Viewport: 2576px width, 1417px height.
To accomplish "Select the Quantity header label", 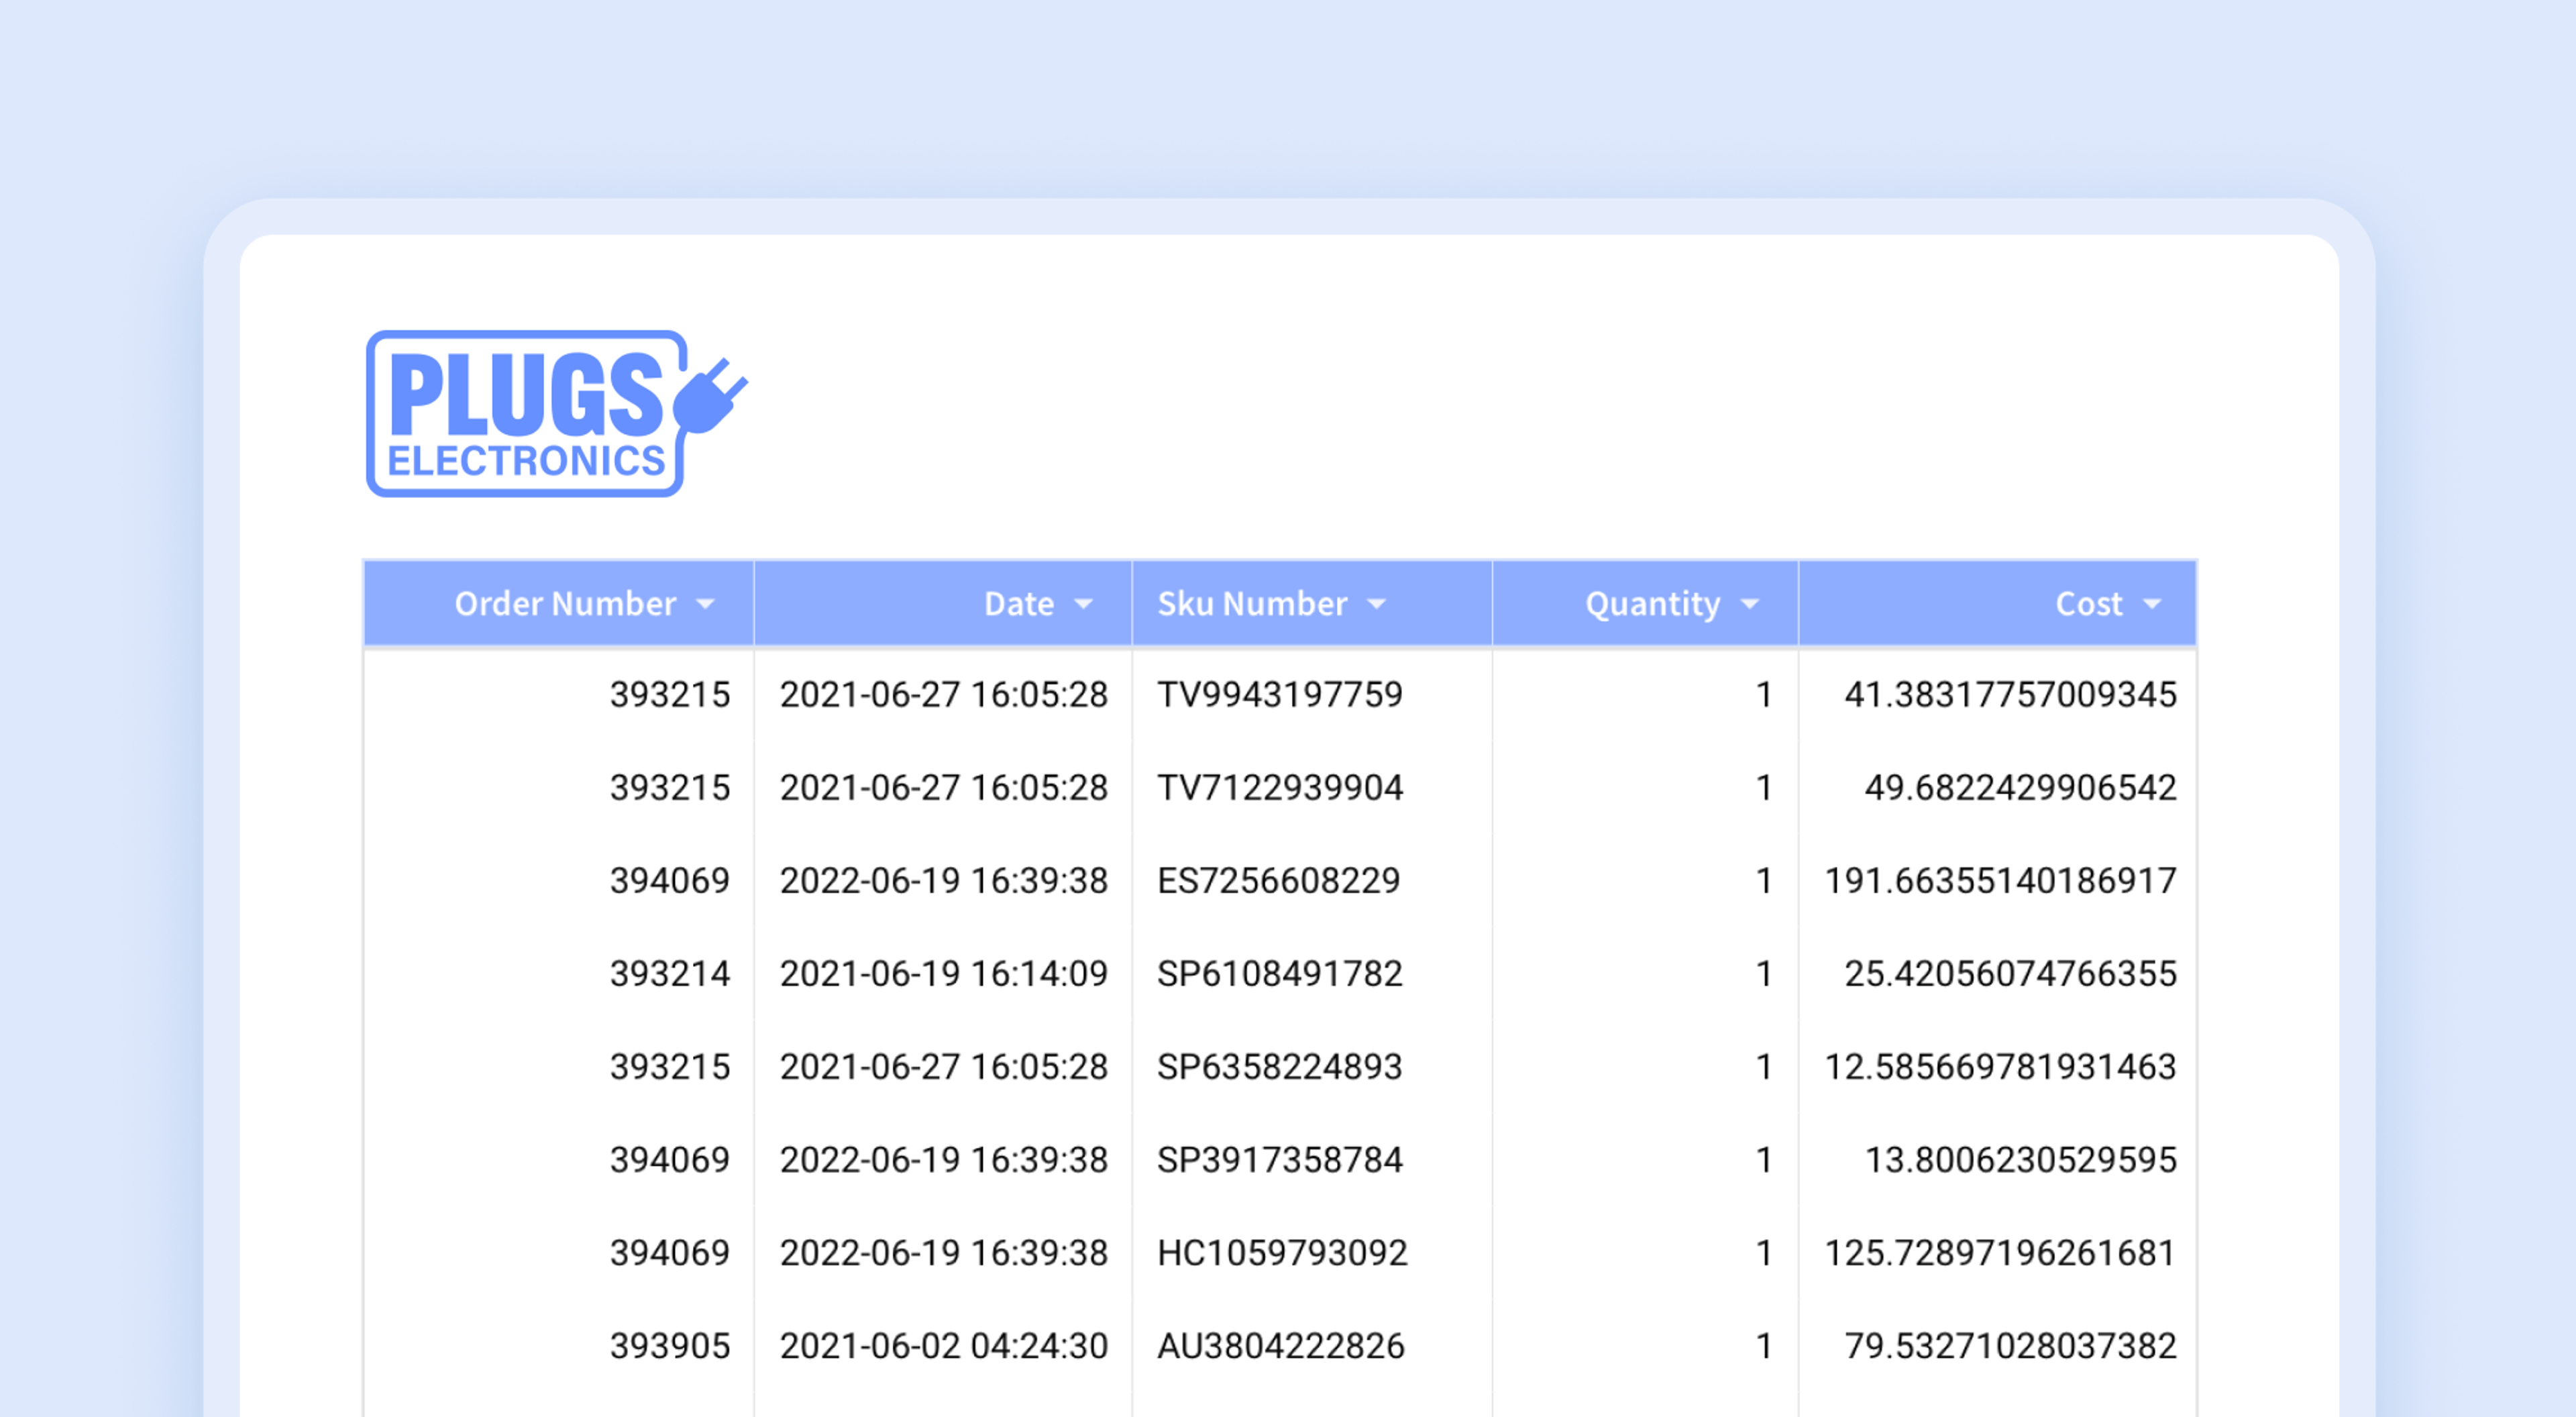I will (1653, 604).
